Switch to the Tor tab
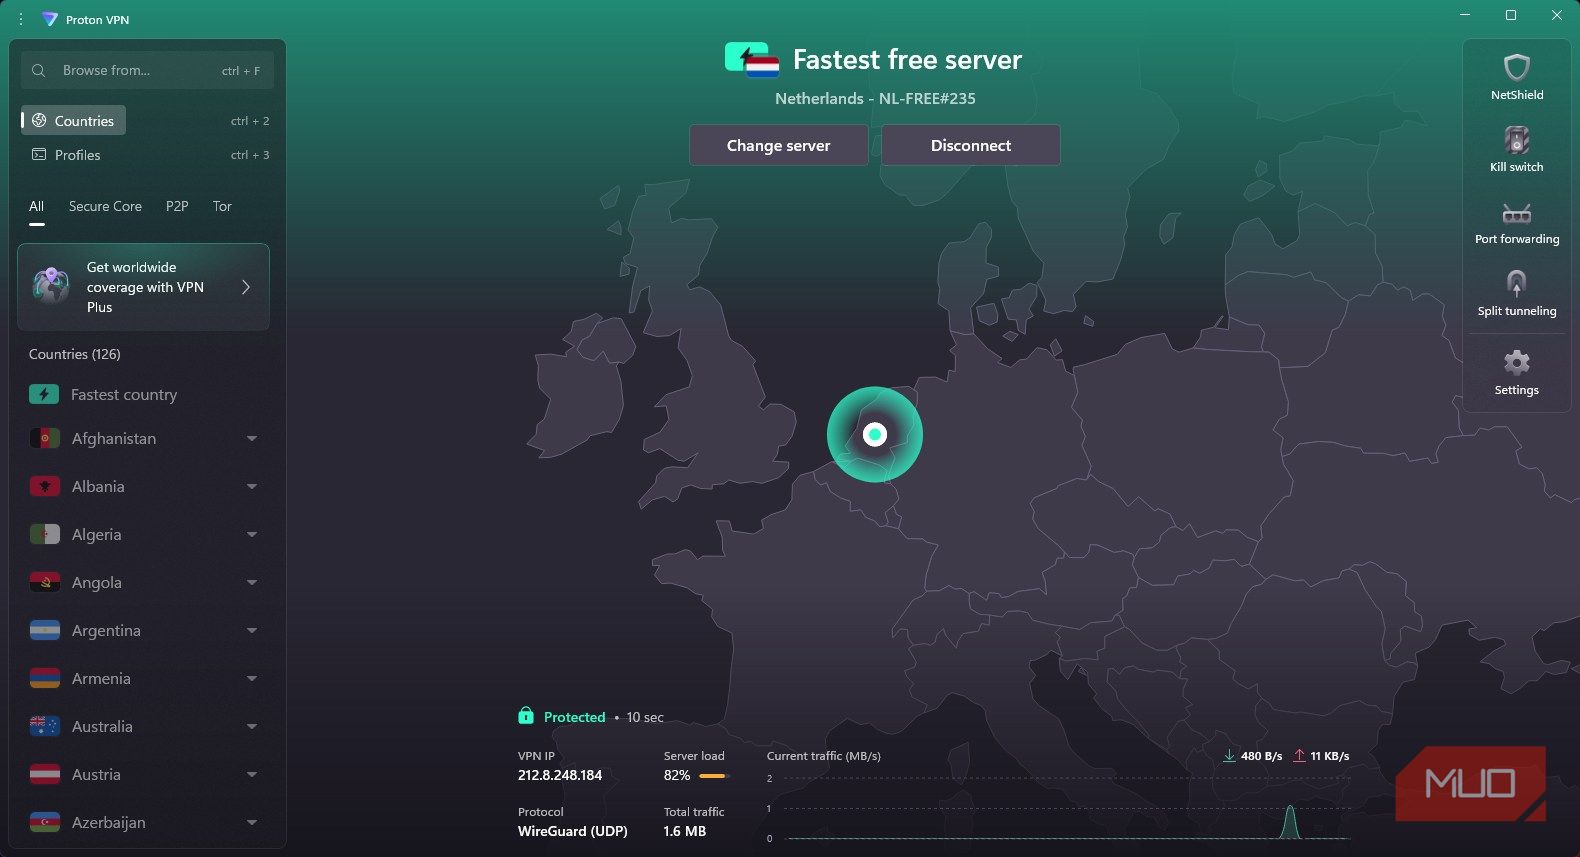This screenshot has height=857, width=1580. pyautogui.click(x=222, y=206)
